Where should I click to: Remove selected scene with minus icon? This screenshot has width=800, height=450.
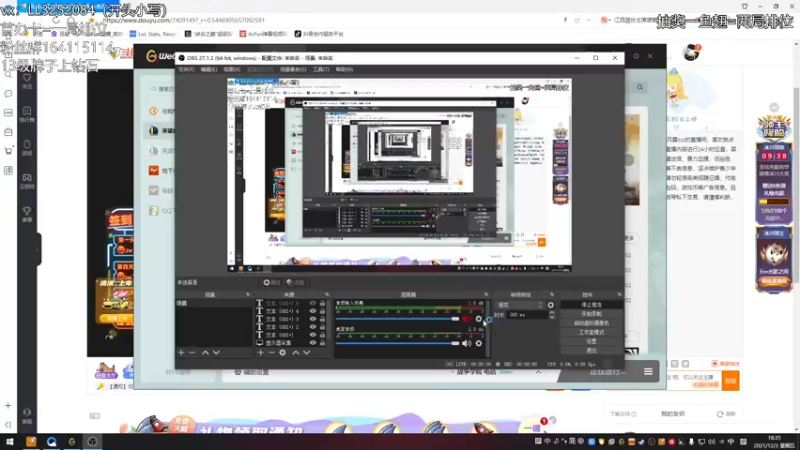coord(192,353)
